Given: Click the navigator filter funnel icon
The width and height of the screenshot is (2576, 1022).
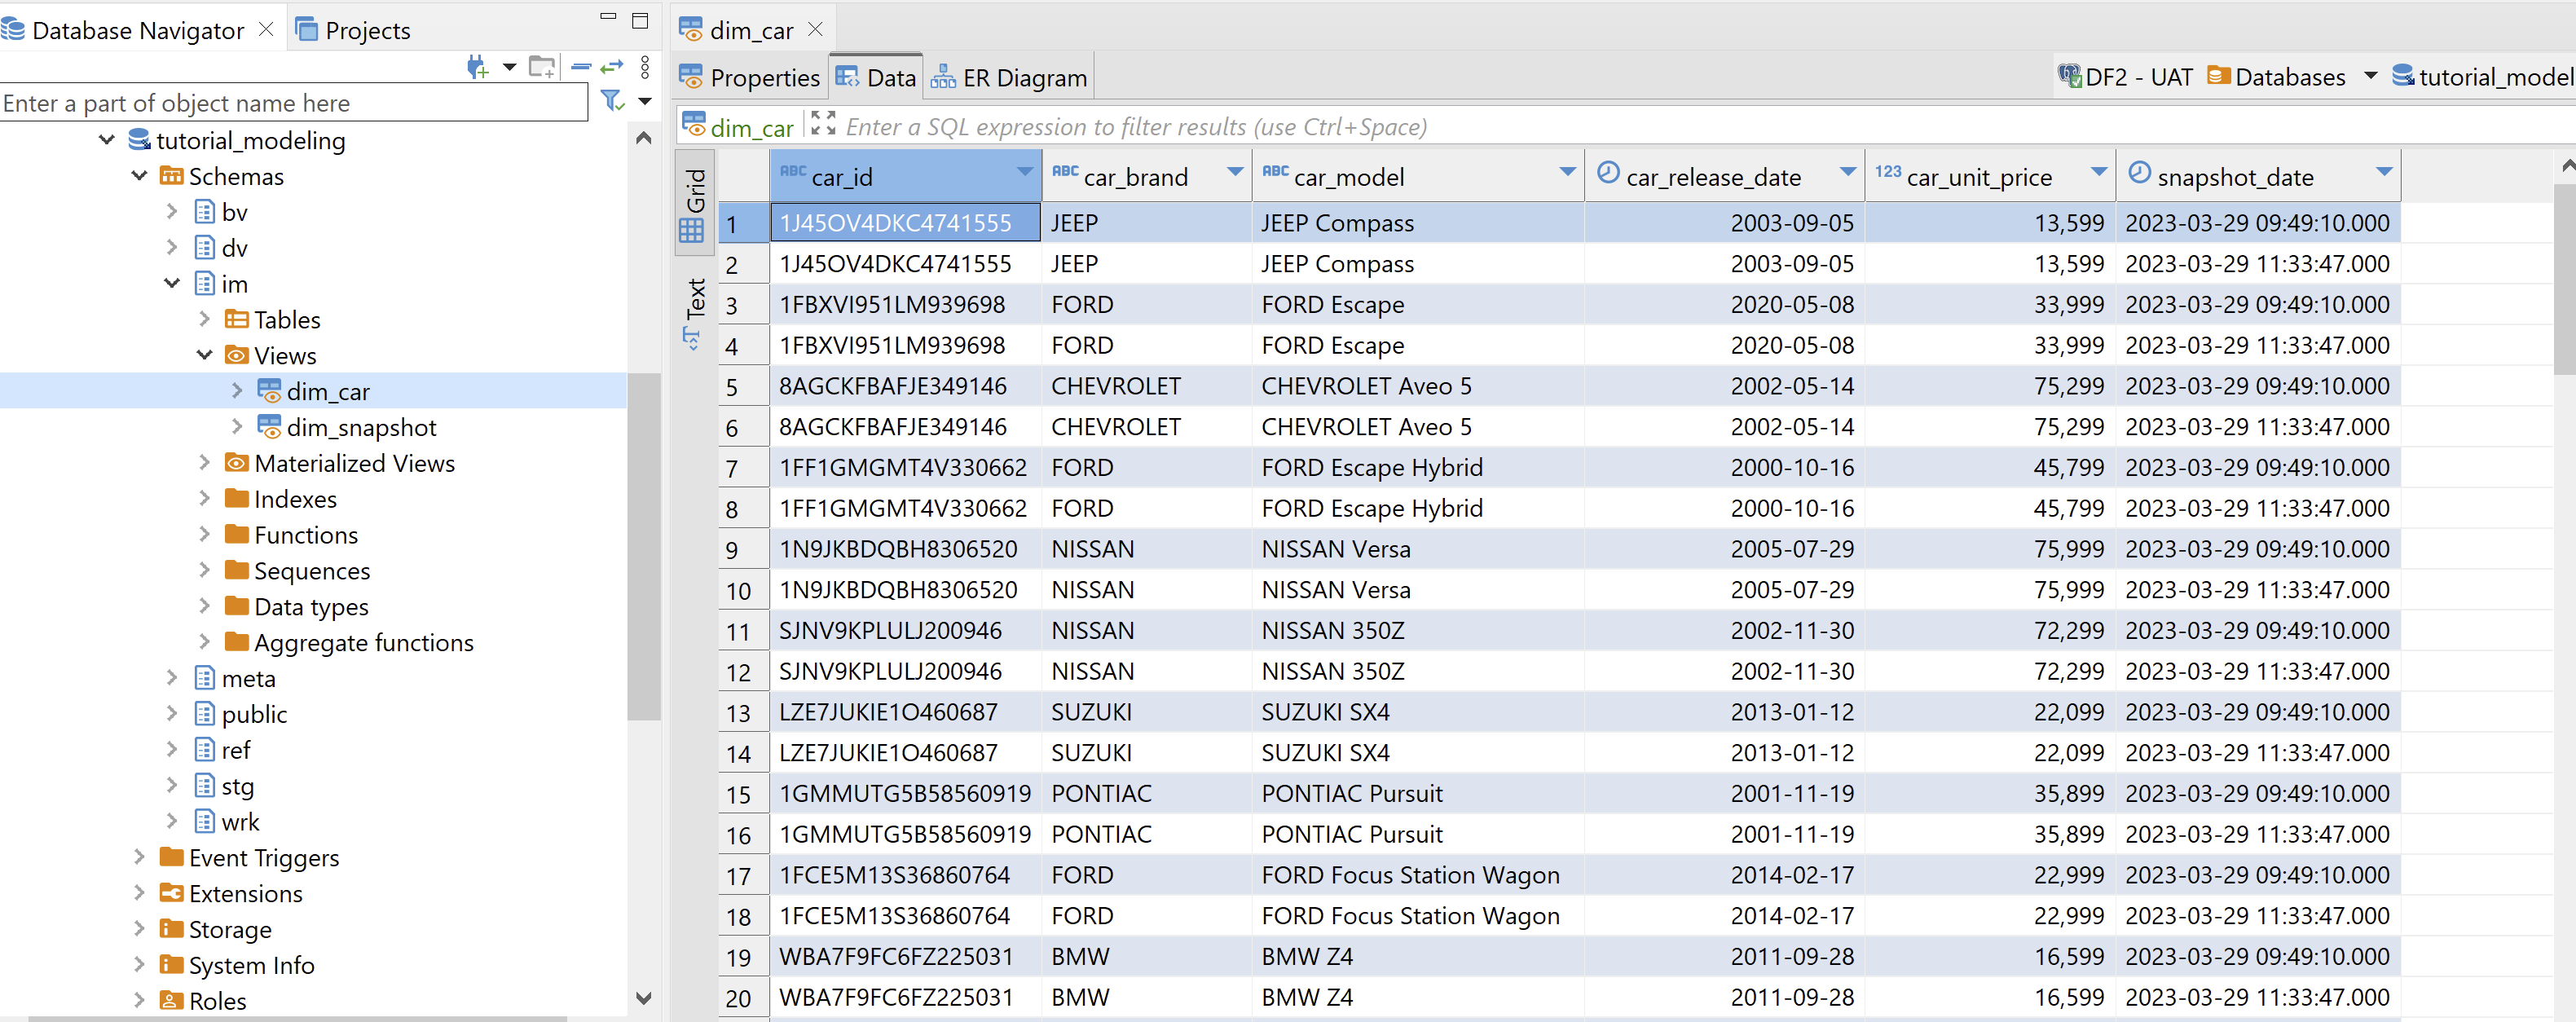Looking at the screenshot, I should tap(611, 100).
